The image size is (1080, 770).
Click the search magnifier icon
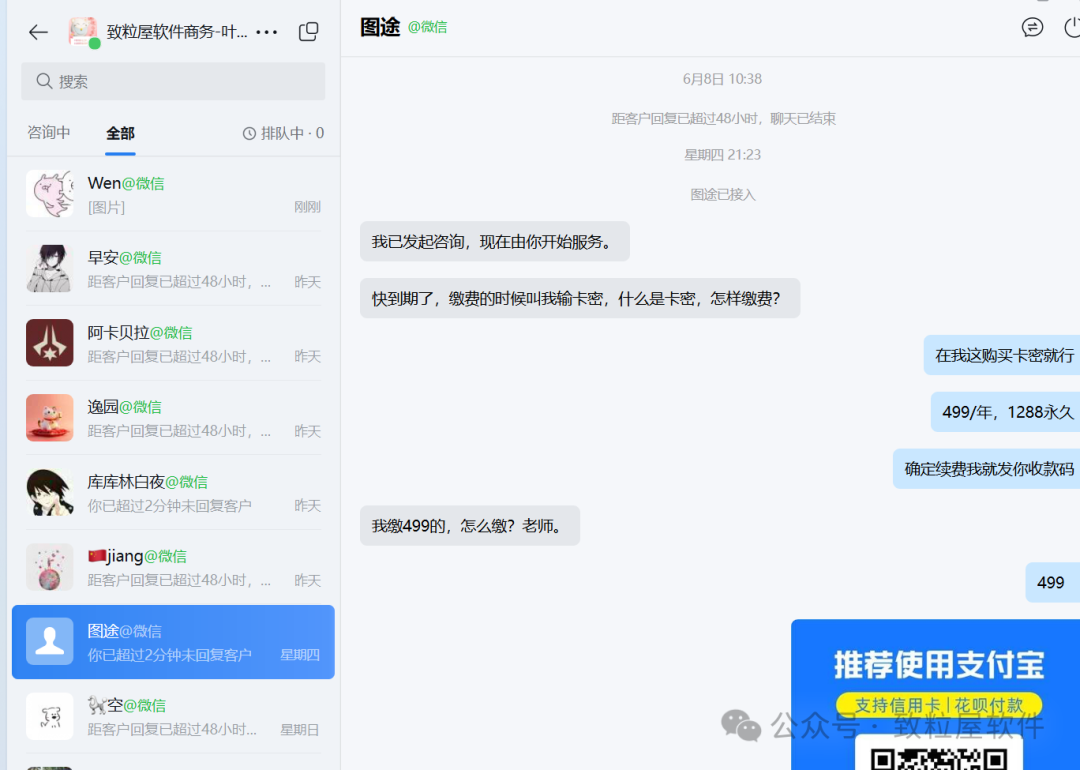coord(44,81)
